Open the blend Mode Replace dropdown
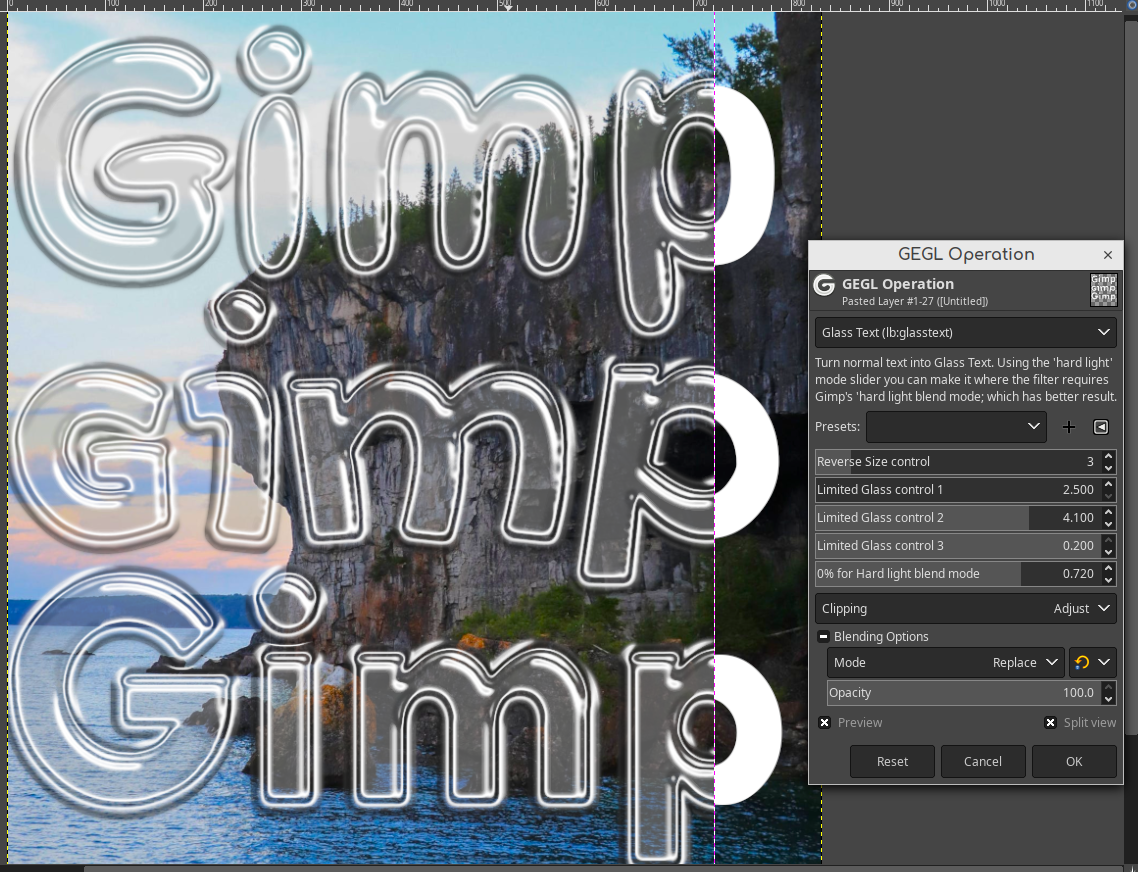Image resolution: width=1138 pixels, height=872 pixels. click(x=945, y=663)
